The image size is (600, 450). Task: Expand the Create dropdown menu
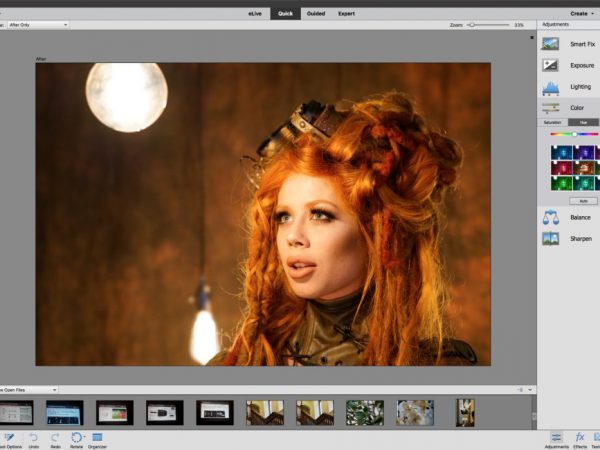click(580, 13)
